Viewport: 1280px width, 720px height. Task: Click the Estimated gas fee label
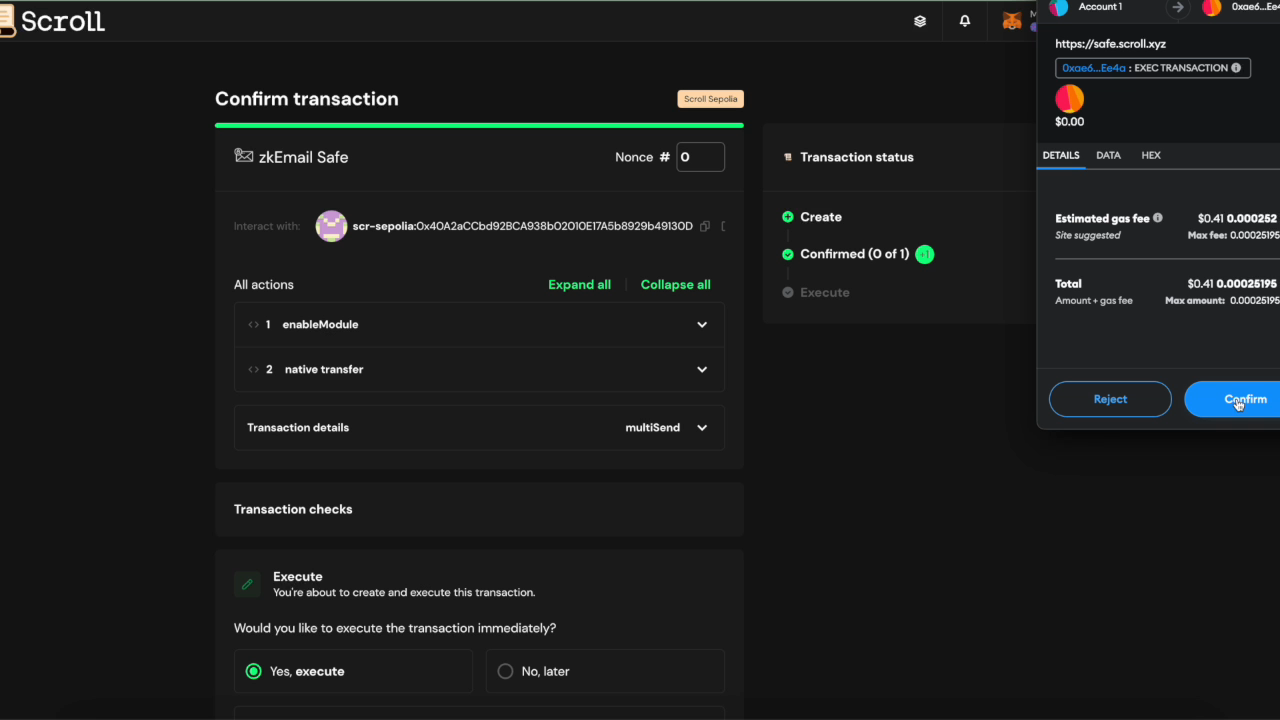click(1102, 218)
